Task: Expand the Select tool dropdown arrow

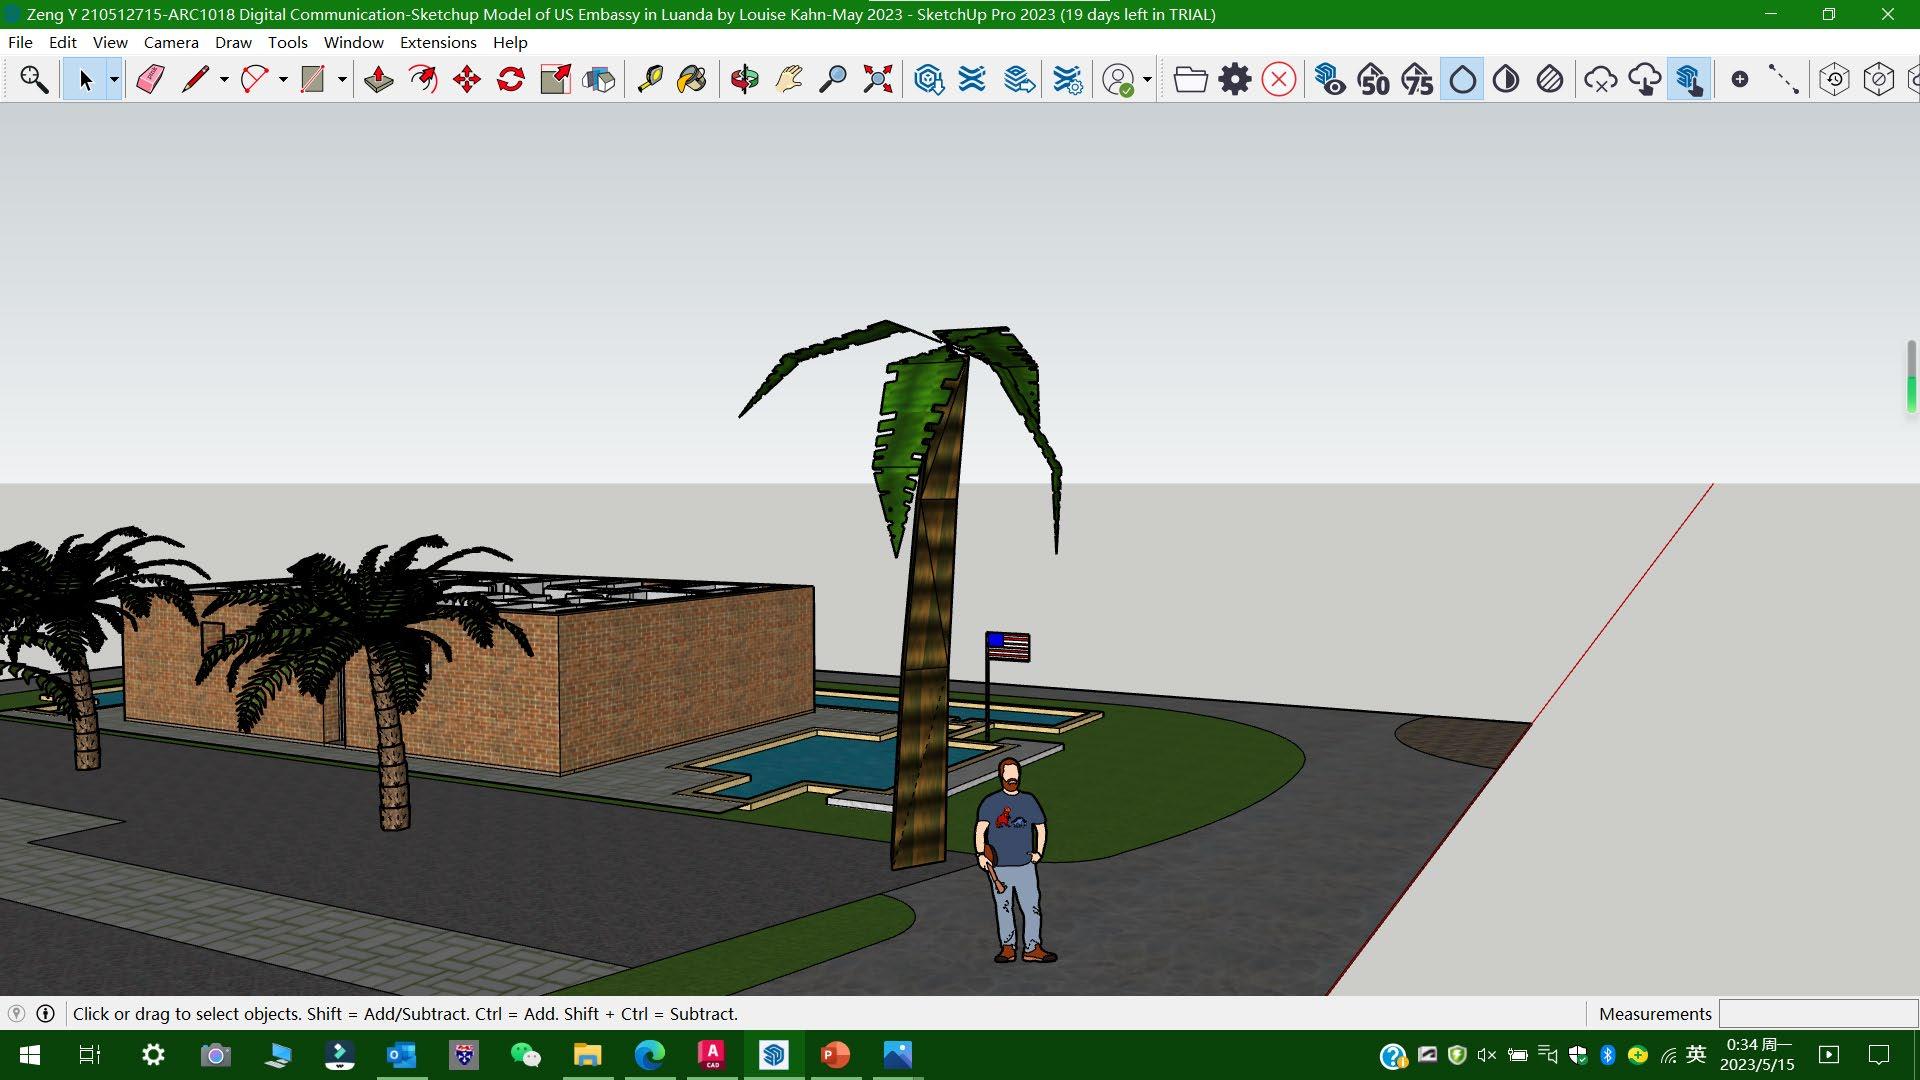Action: [x=114, y=79]
